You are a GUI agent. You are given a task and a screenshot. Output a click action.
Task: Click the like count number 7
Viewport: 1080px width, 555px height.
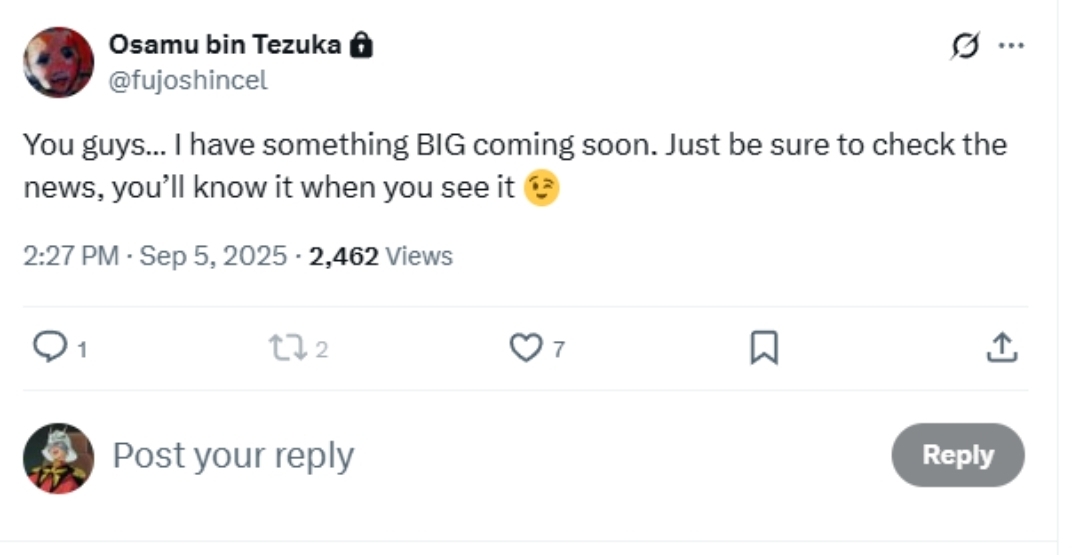pyautogui.click(x=558, y=350)
